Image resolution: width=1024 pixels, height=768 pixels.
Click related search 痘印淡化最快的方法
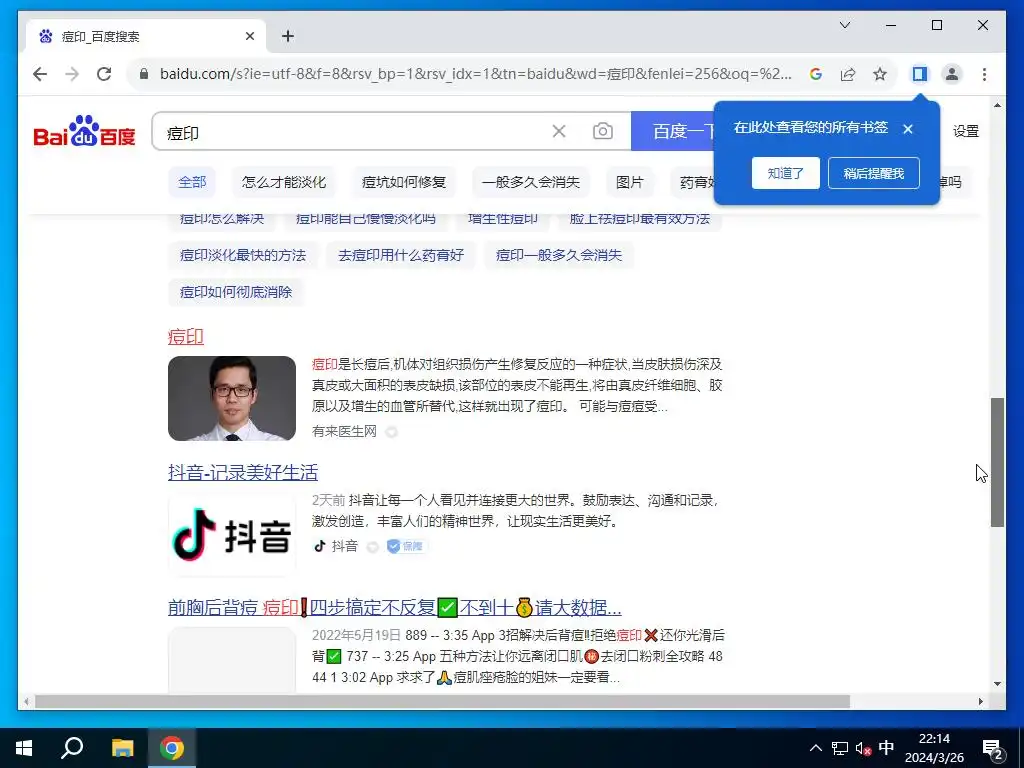pyautogui.click(x=243, y=255)
